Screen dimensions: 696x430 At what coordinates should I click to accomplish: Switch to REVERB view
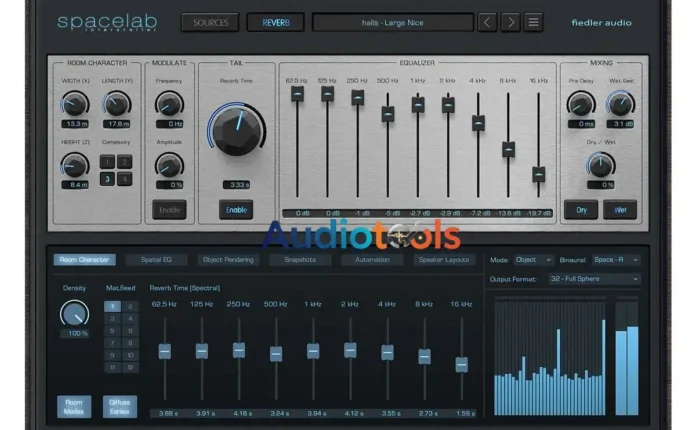coord(276,22)
